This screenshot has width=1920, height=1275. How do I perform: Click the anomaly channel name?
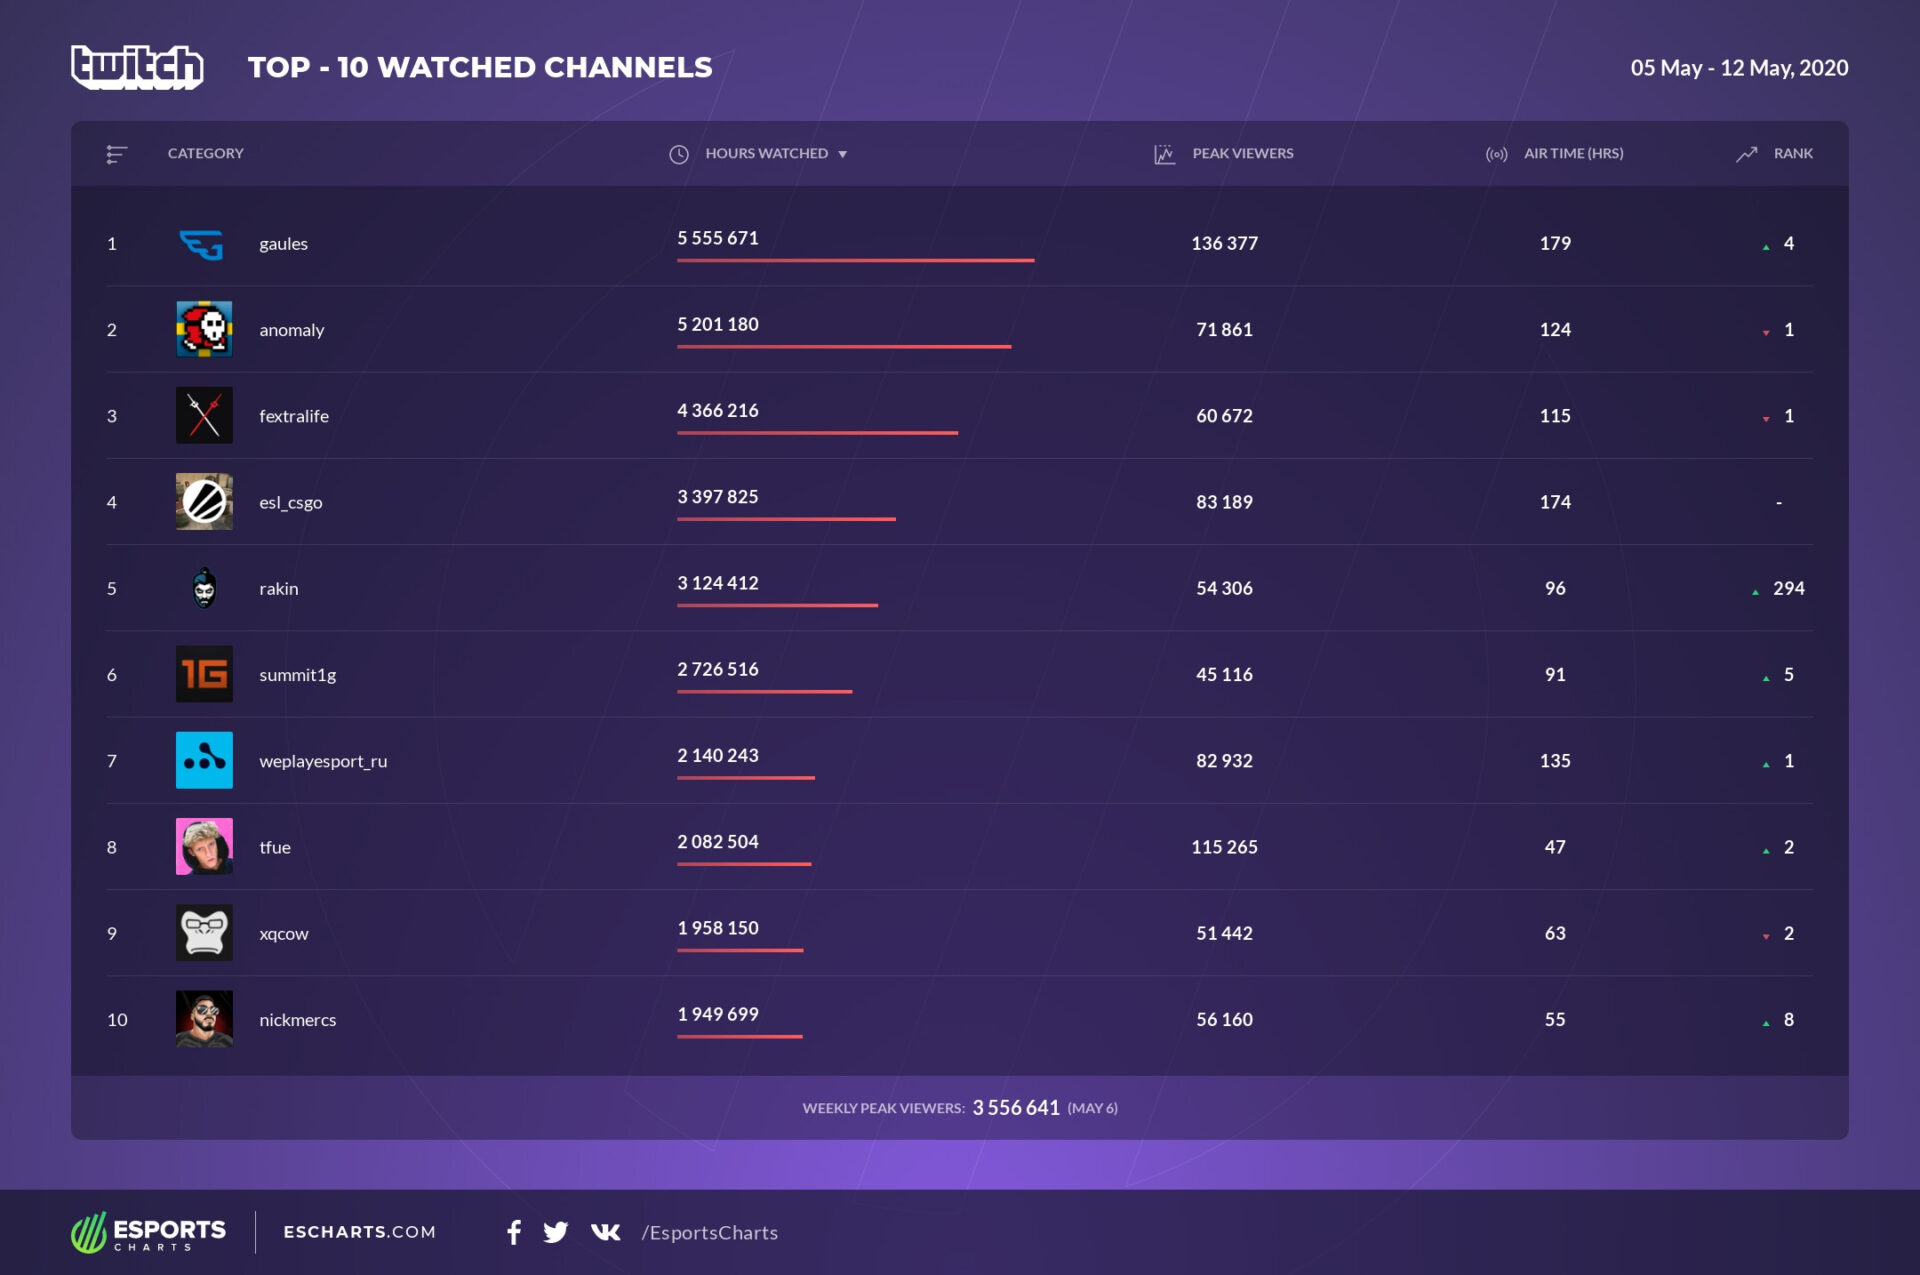(291, 330)
